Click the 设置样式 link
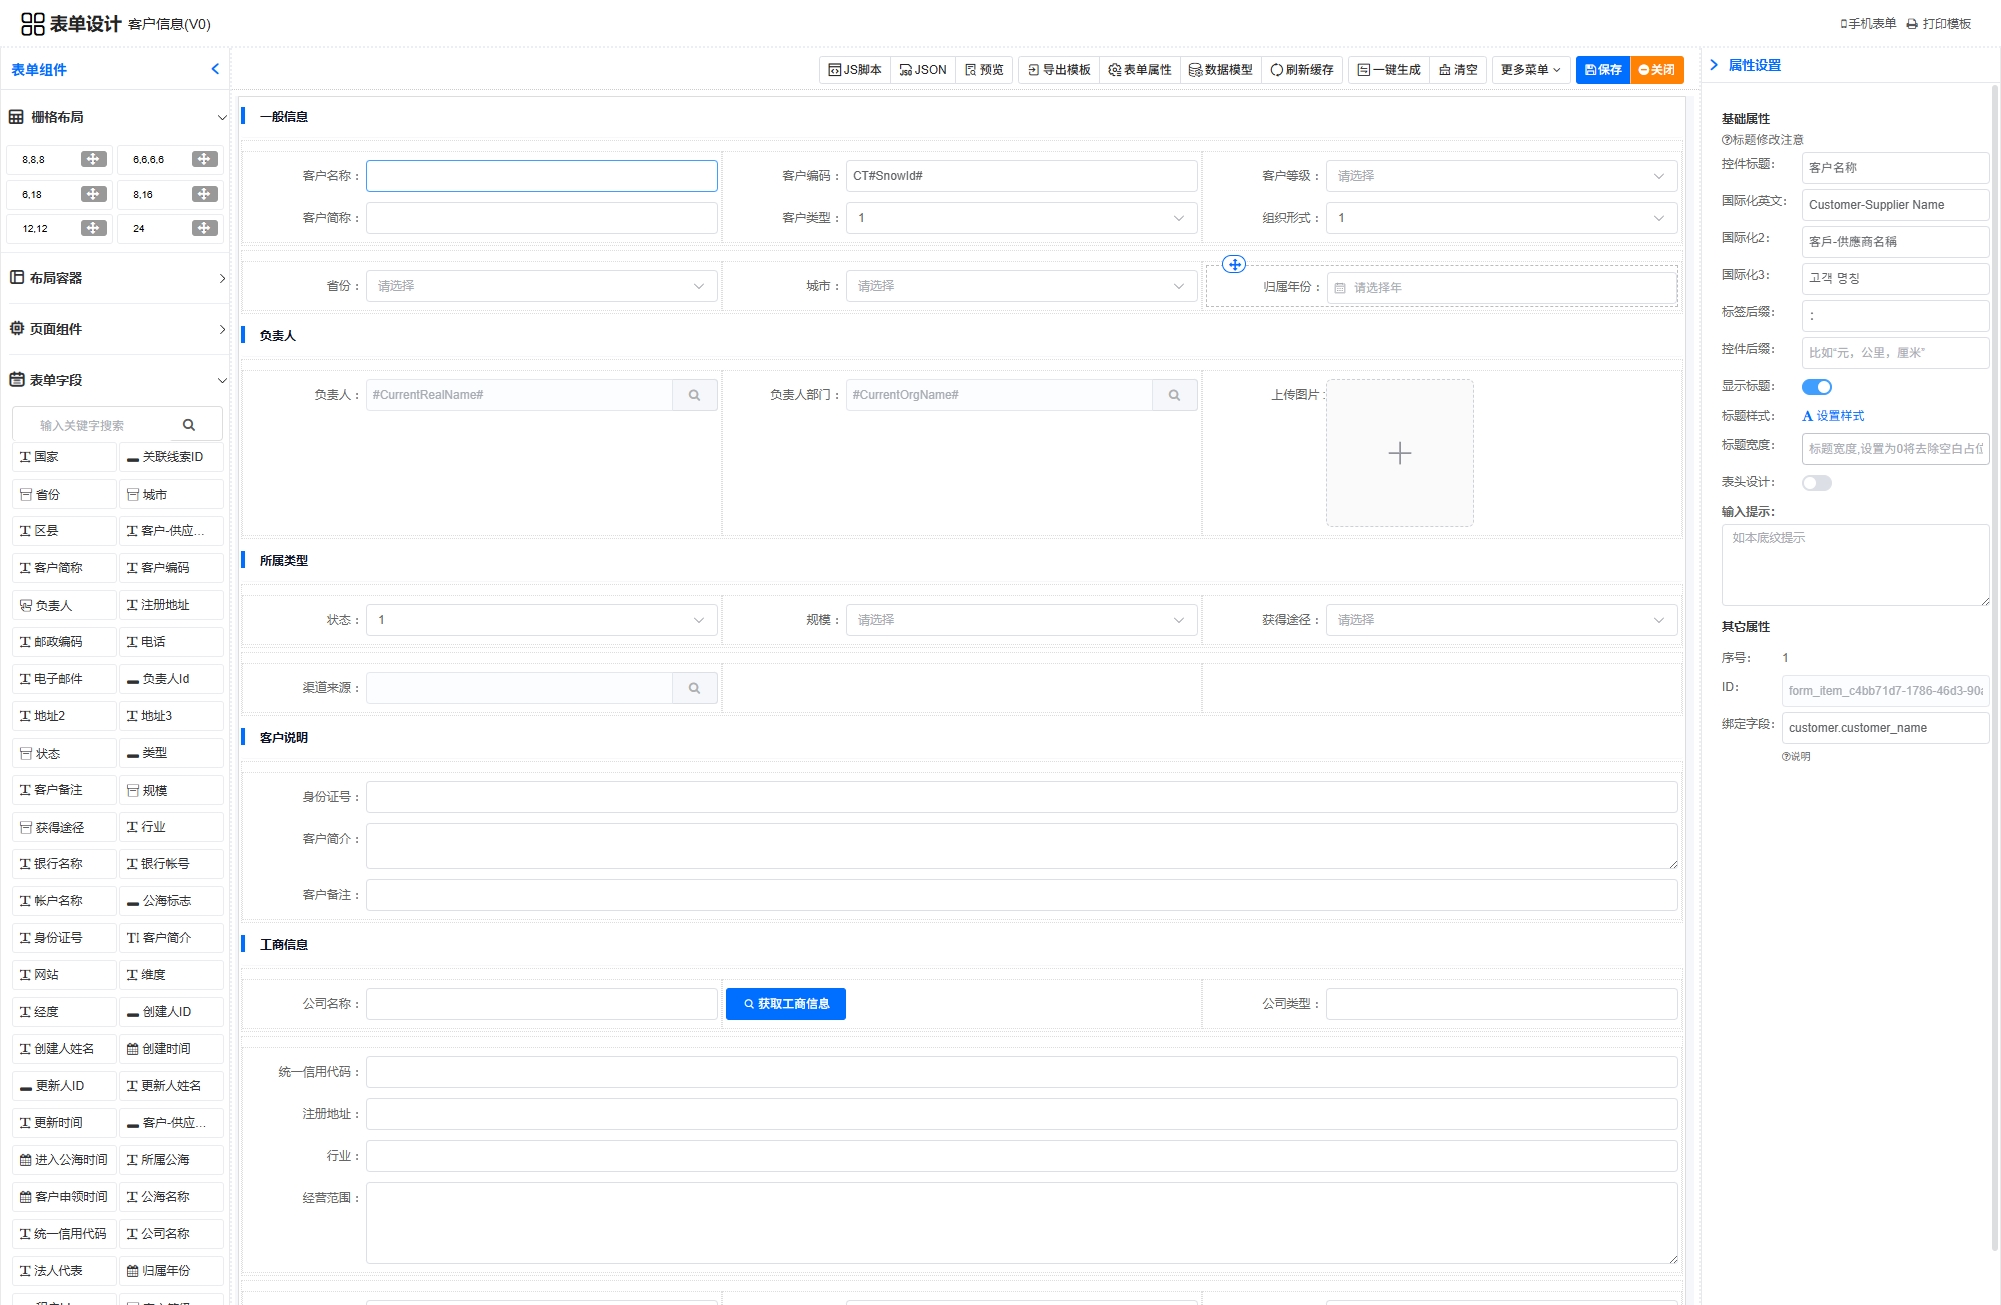The width and height of the screenshot is (2001, 1305). pos(1833,416)
